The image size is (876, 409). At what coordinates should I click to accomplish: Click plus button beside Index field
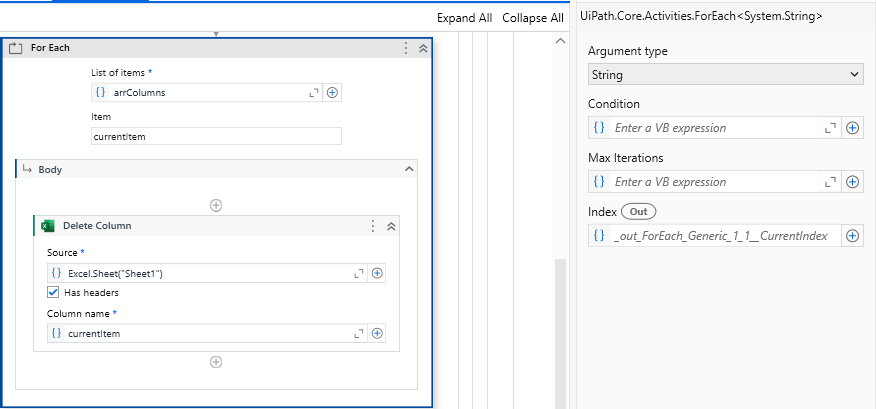coord(853,236)
